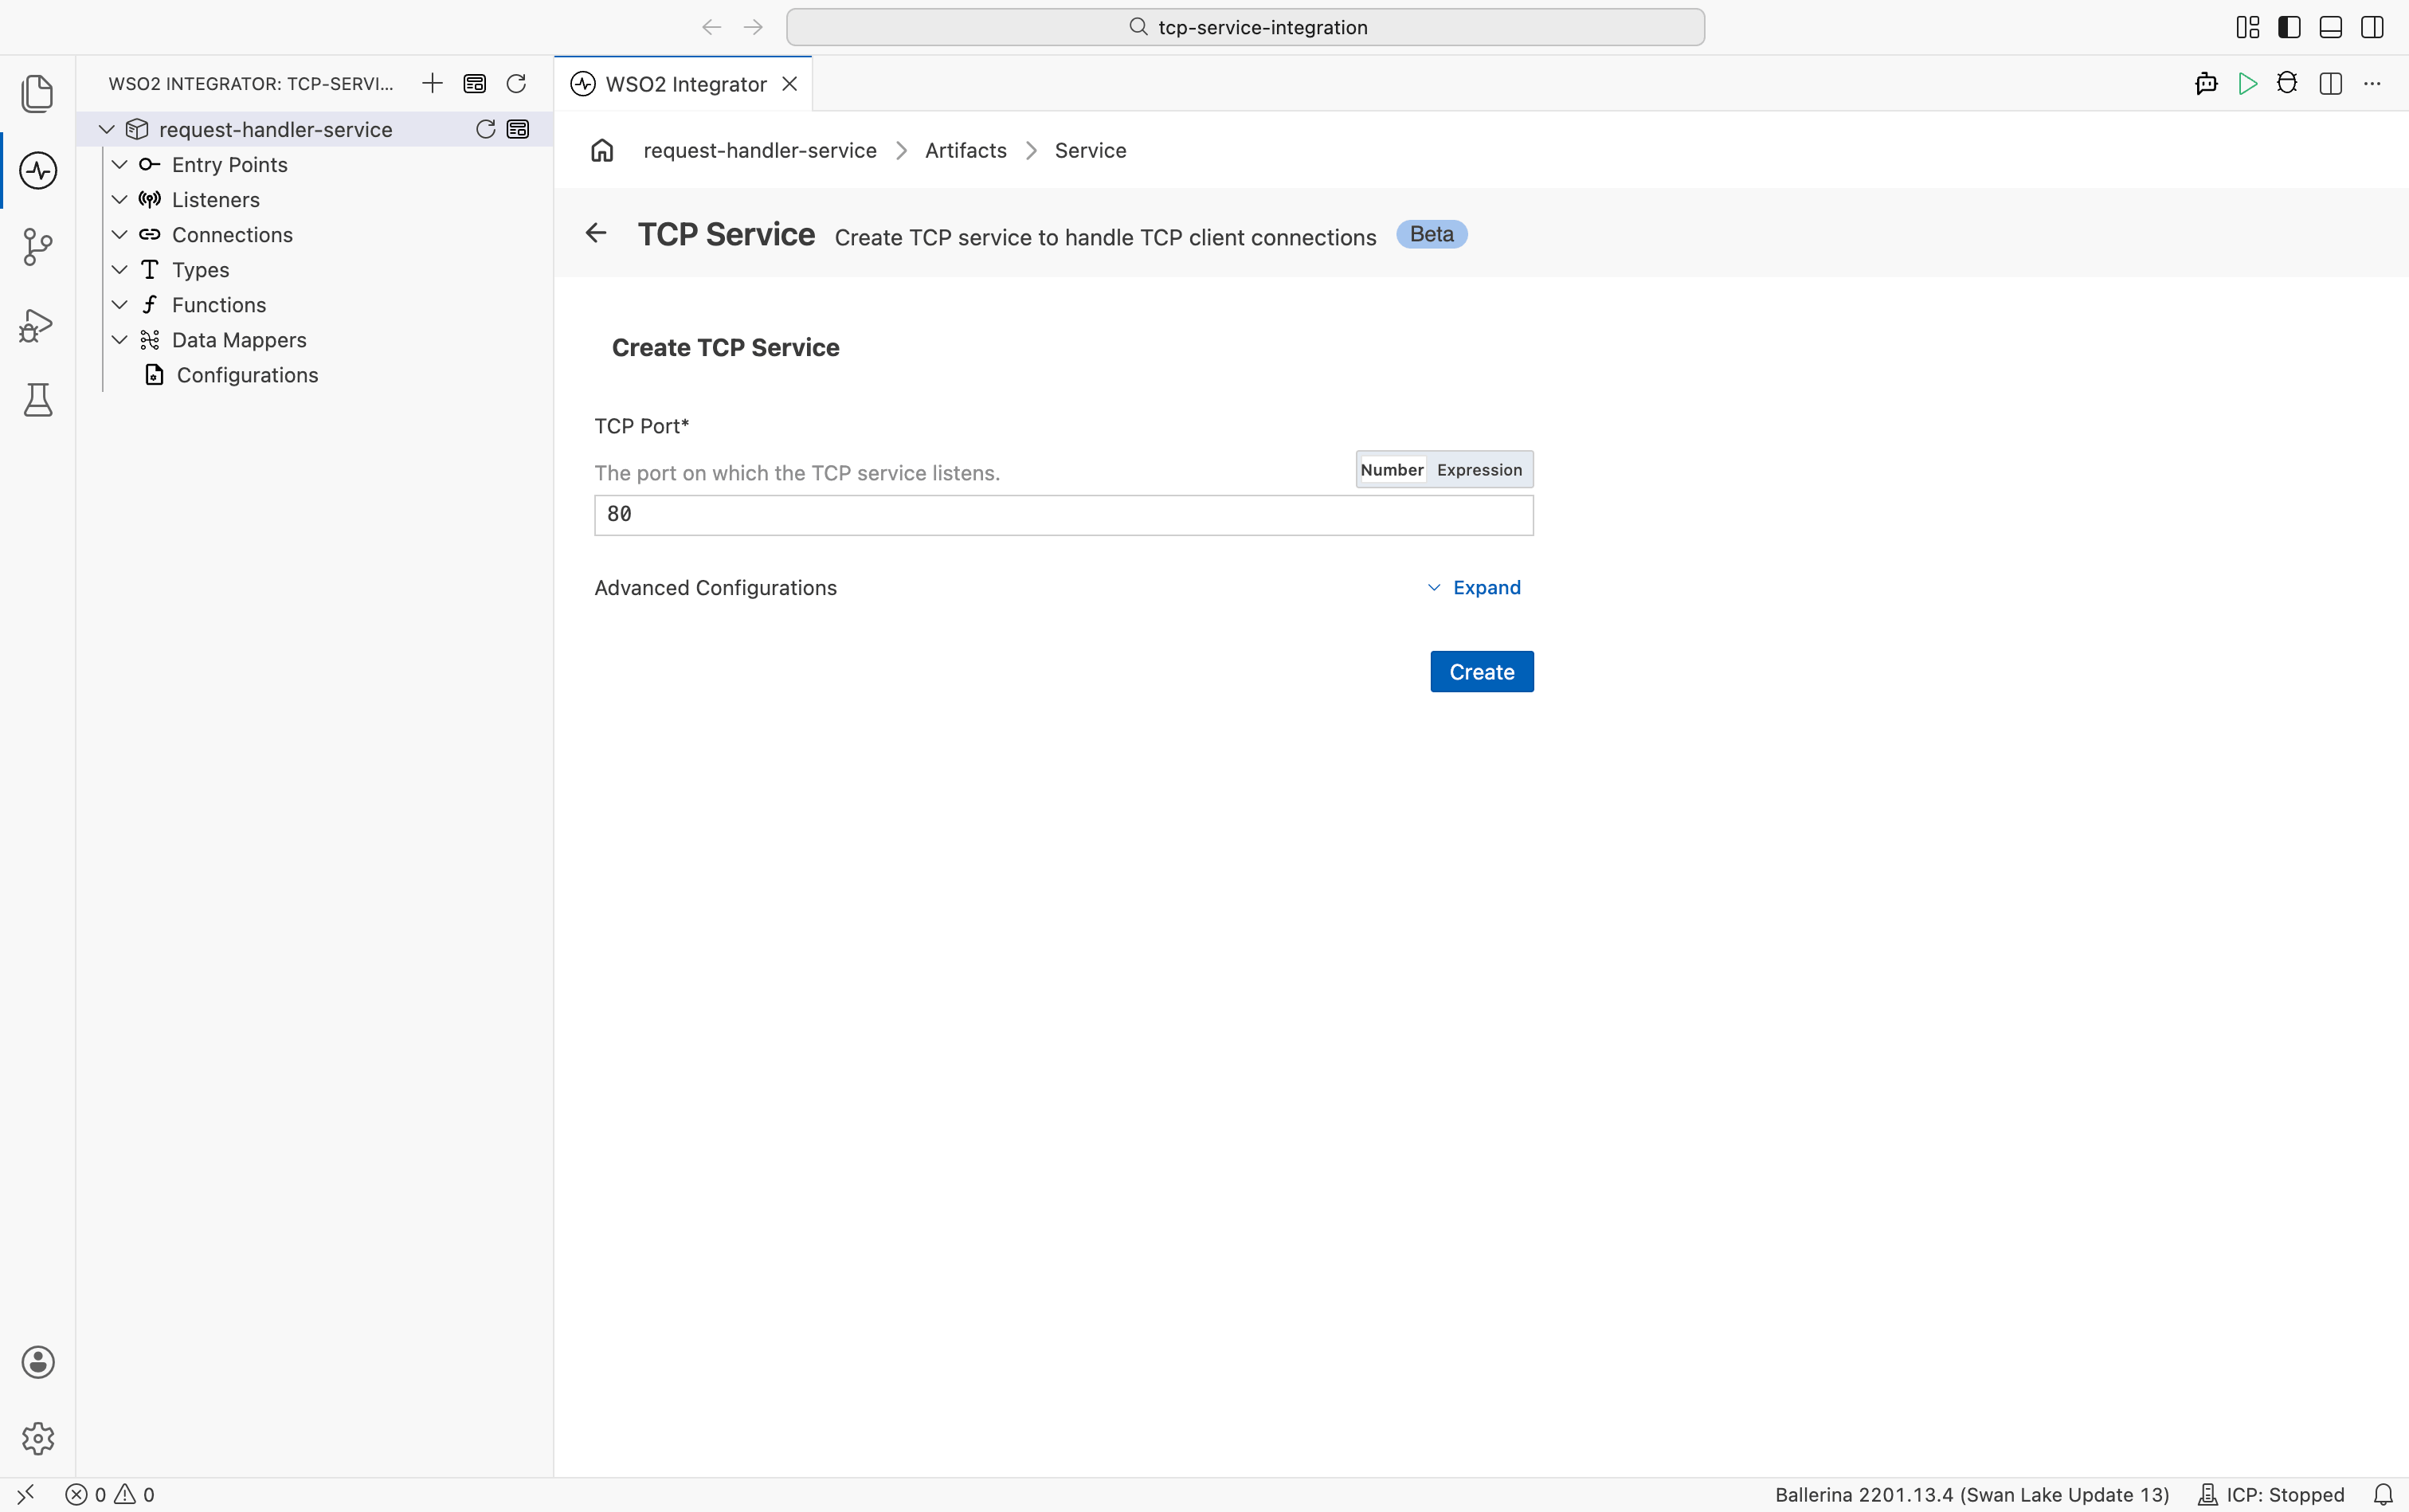Open Source Control view

[x=38, y=247]
